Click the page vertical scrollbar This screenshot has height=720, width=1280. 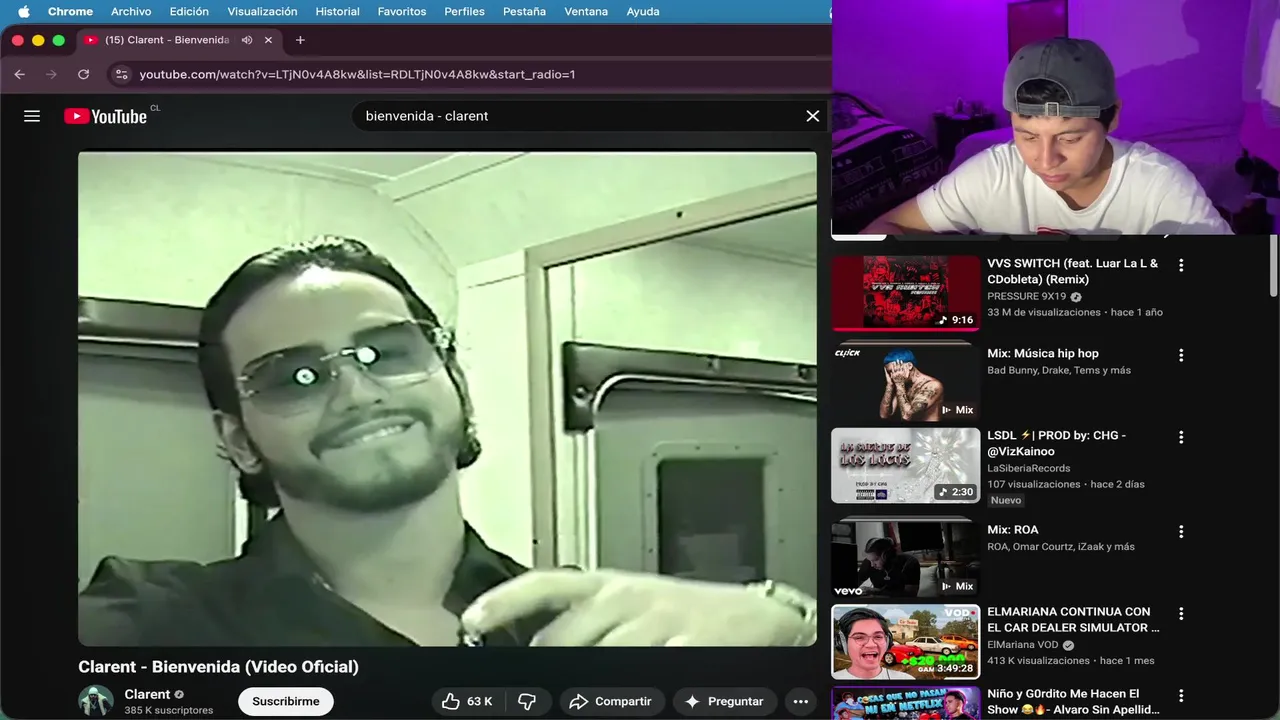click(1274, 266)
